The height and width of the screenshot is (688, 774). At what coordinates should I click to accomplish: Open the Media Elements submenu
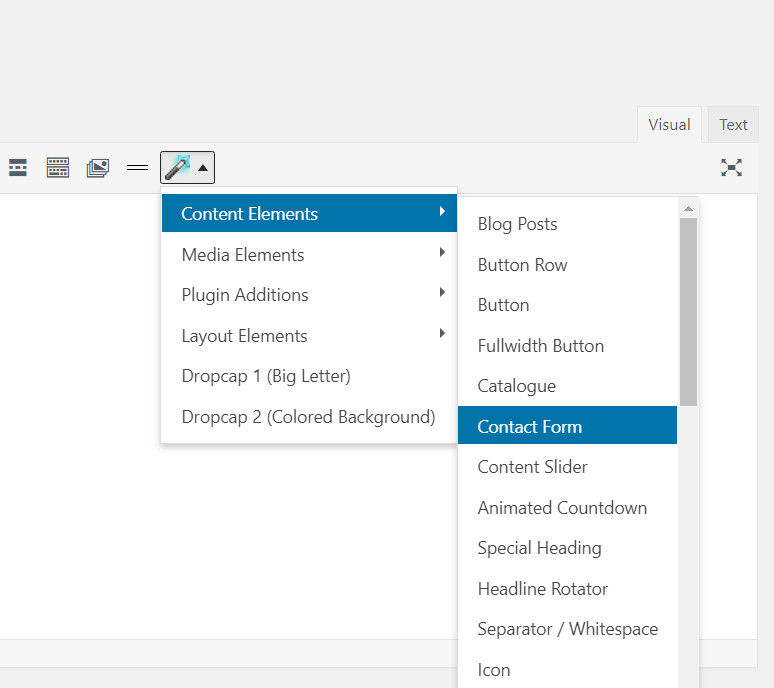click(310, 255)
